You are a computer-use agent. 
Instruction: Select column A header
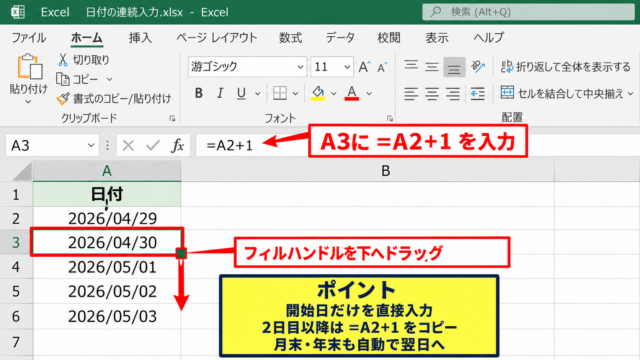click(x=107, y=171)
